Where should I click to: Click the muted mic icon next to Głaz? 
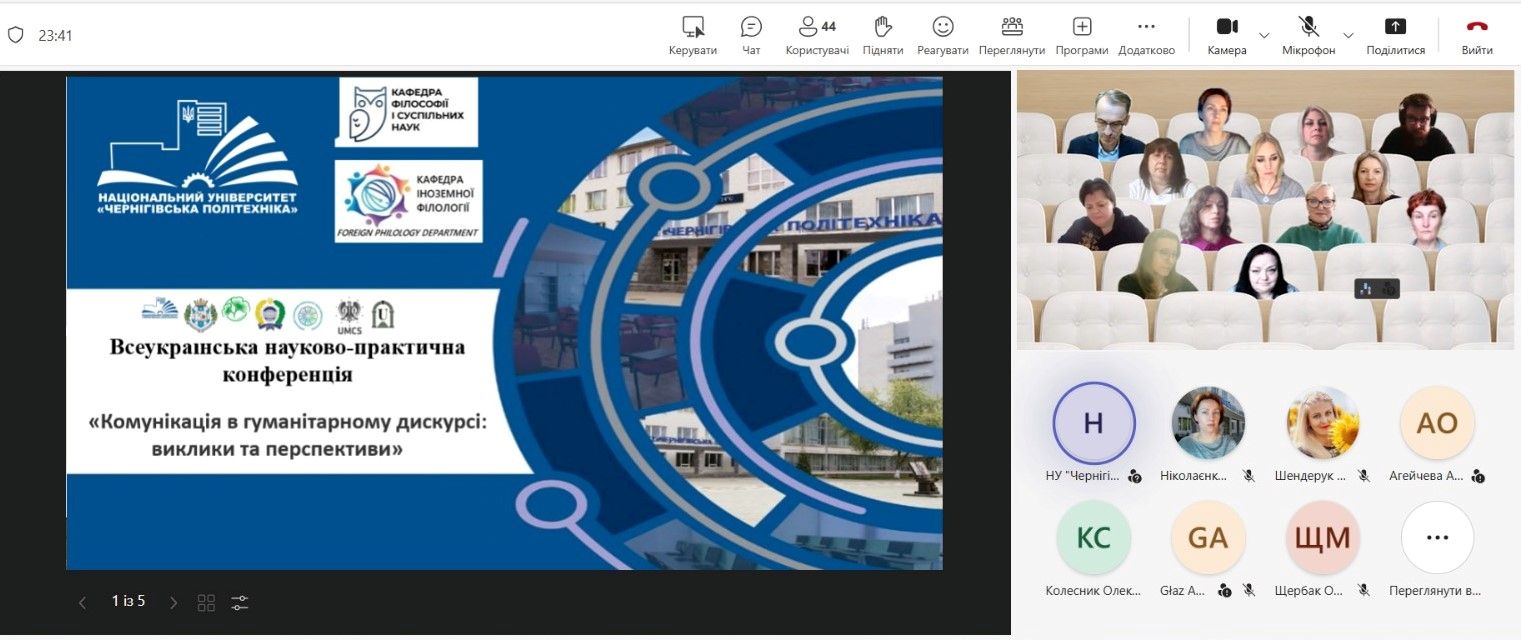click(x=1249, y=591)
